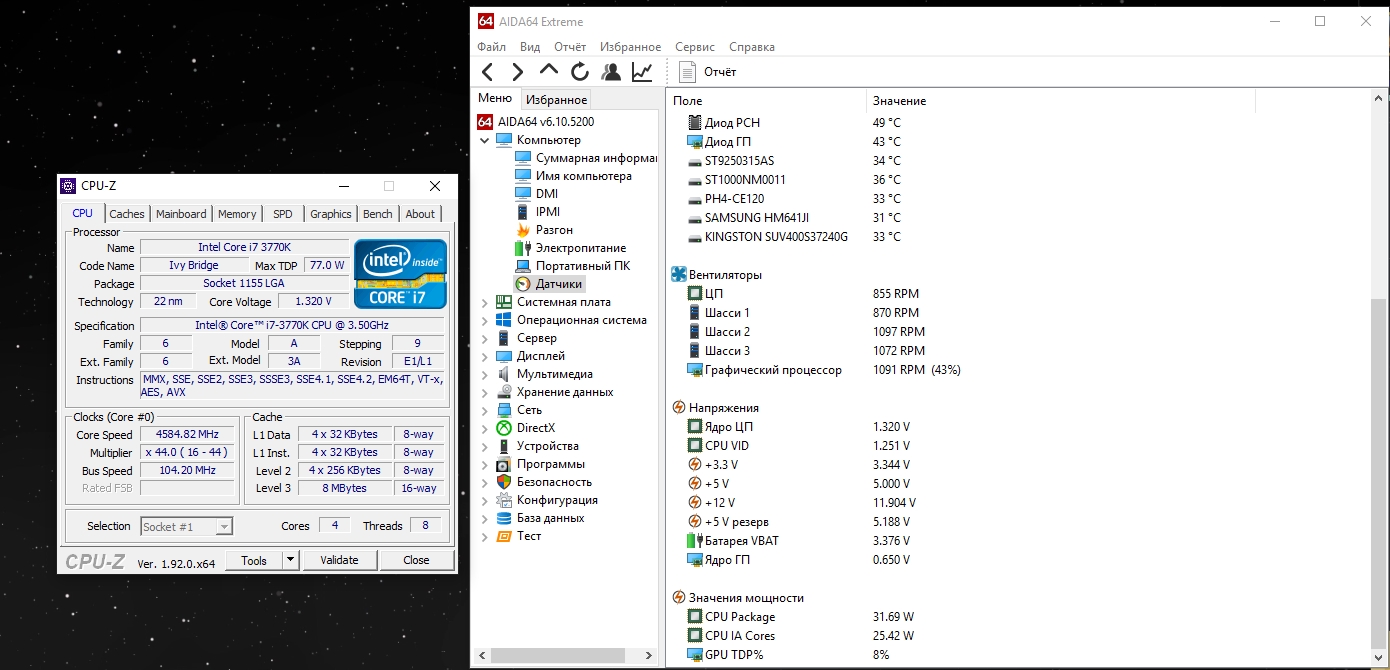1390x670 pixels.
Task: Switch to the SPD tab in CPU-Z
Action: click(x=283, y=214)
